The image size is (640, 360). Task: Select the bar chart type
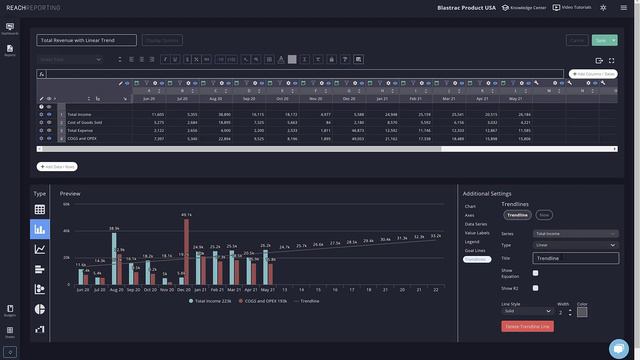point(40,229)
